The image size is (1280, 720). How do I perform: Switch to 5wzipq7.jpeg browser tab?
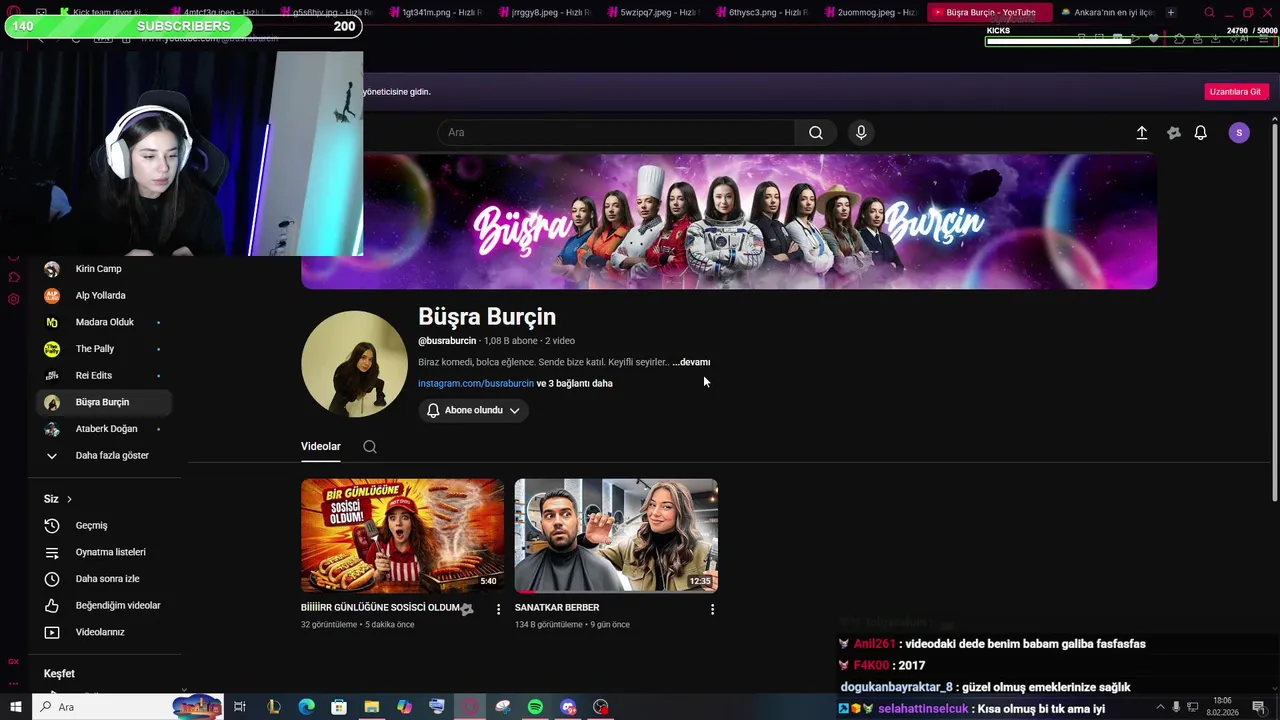point(653,12)
